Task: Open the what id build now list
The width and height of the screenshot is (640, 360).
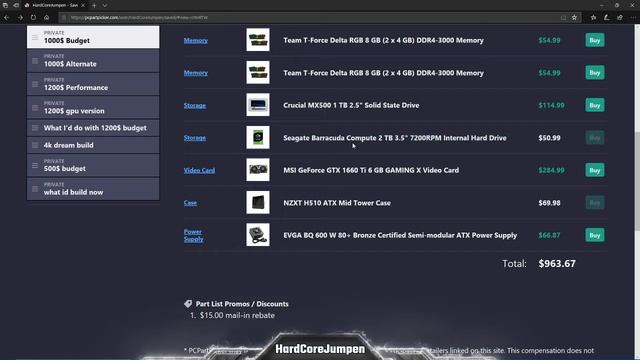Action: [x=93, y=189]
